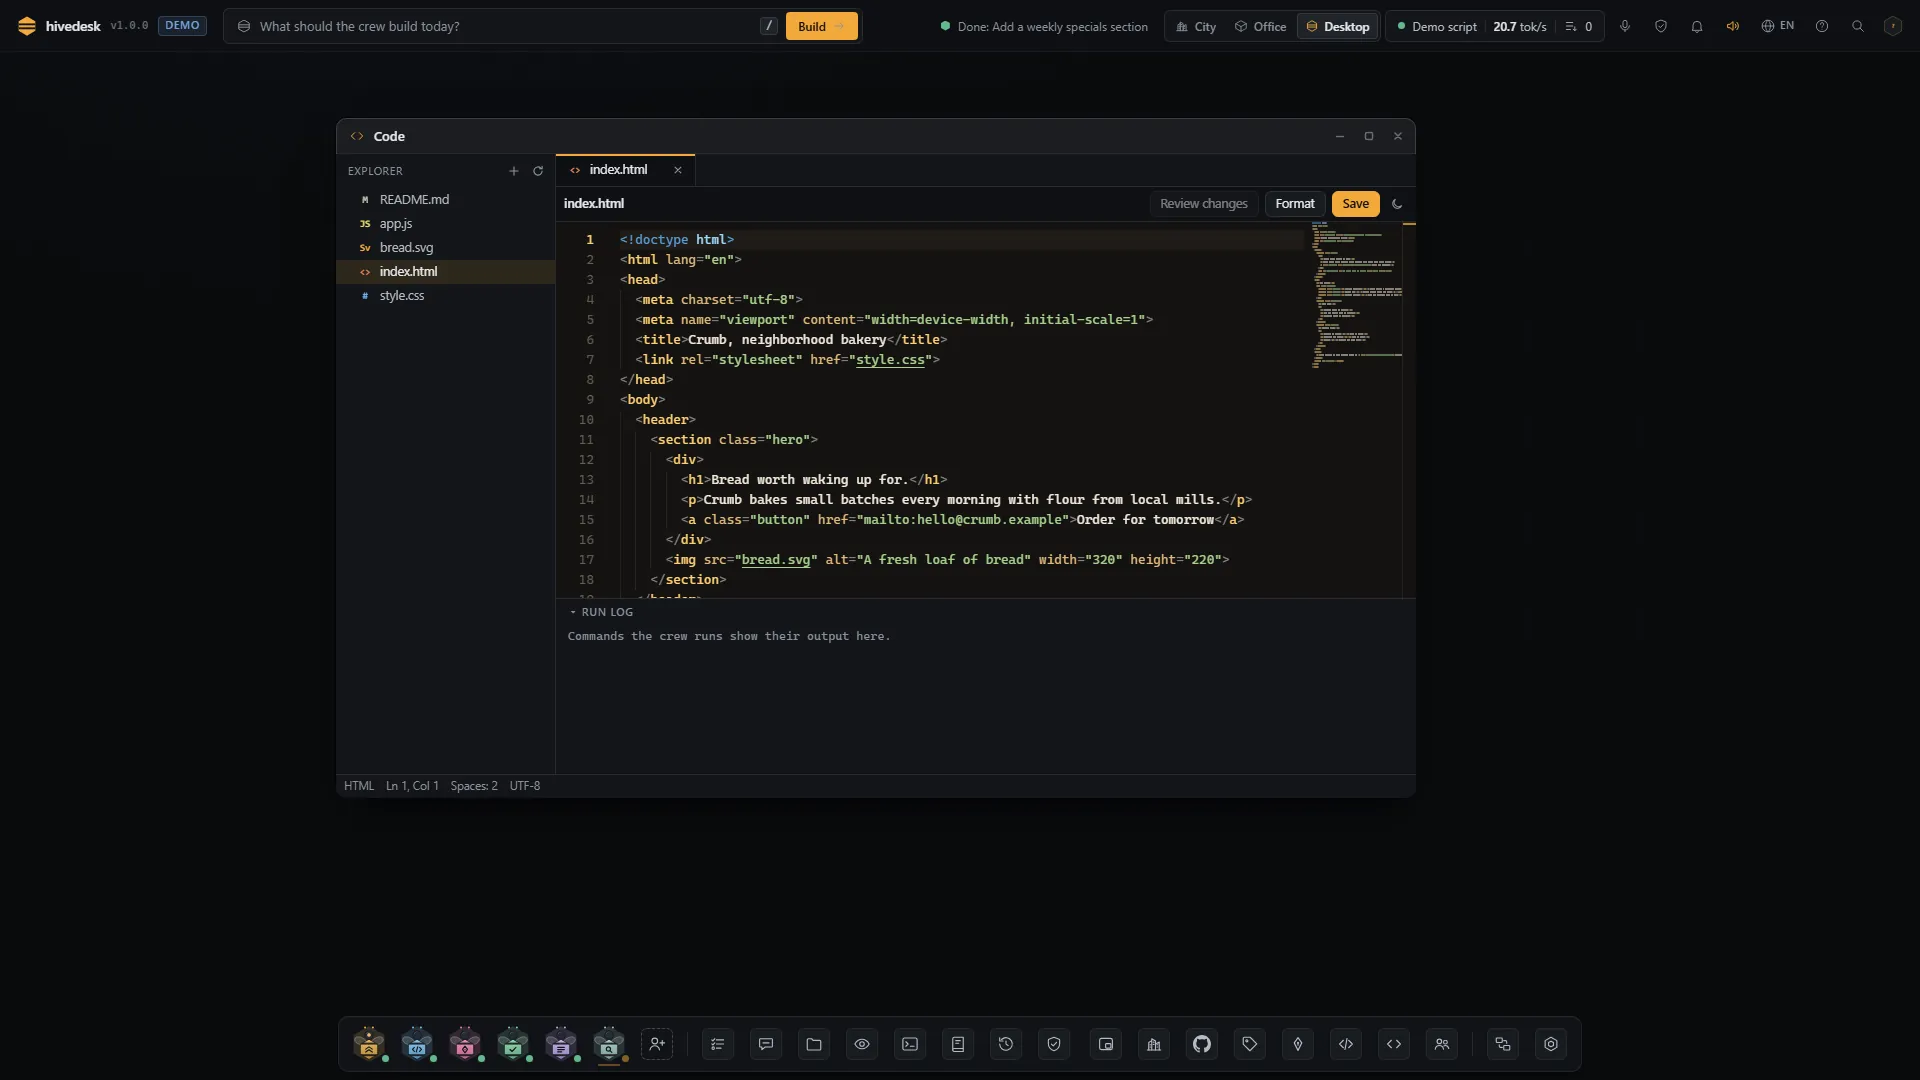Open the shield check icon in the dock
Viewport: 1920px width, 1080px height.
1054,1044
